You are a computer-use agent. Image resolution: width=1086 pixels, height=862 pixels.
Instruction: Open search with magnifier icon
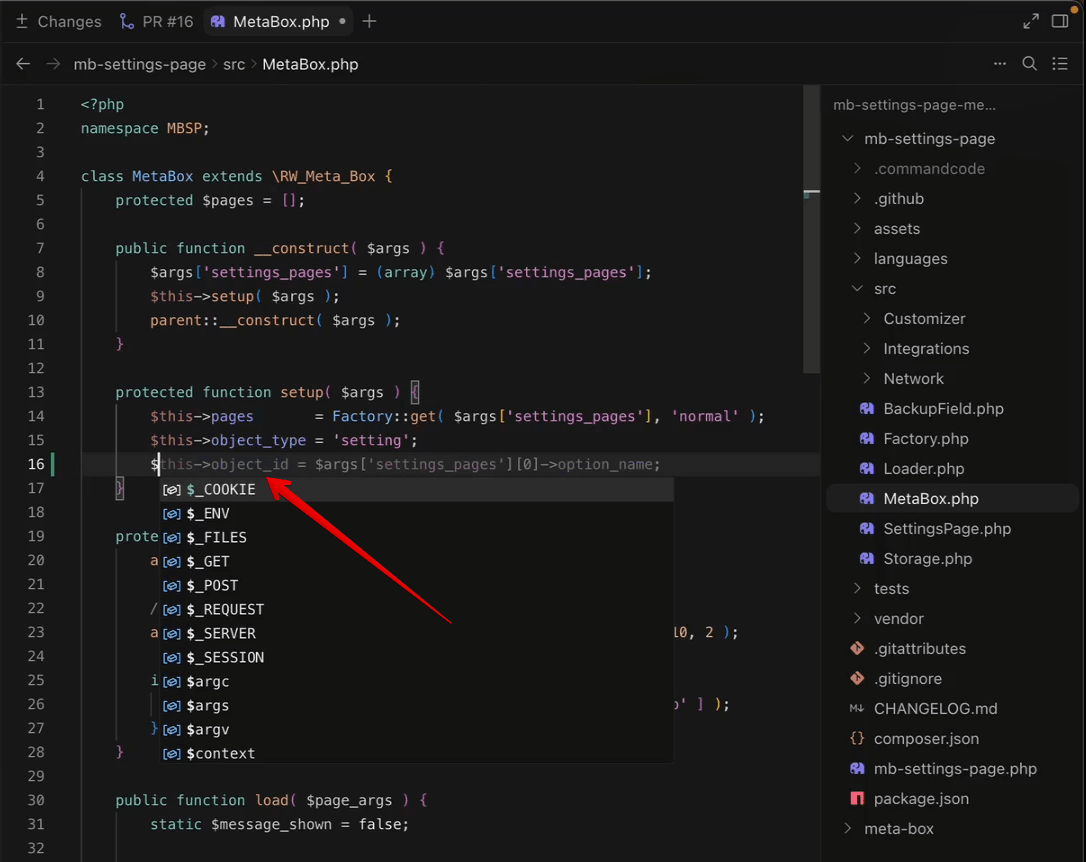point(1029,64)
